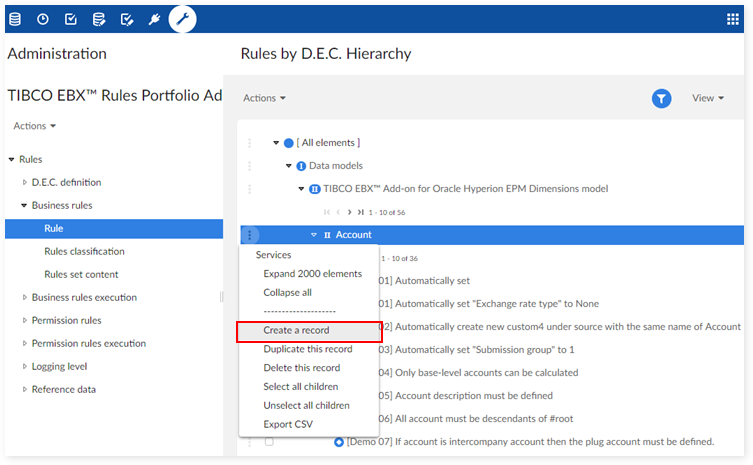Collapse the Business rules node
Image resolution: width=753 pixels, height=465 pixels.
click(24, 206)
